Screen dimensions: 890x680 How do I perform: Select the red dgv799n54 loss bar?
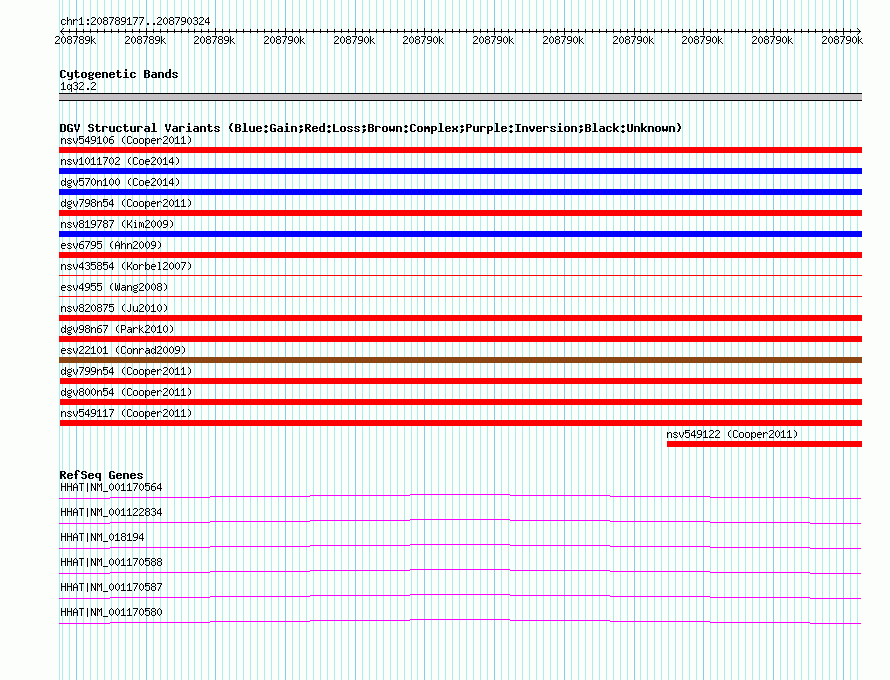[x=460, y=381]
